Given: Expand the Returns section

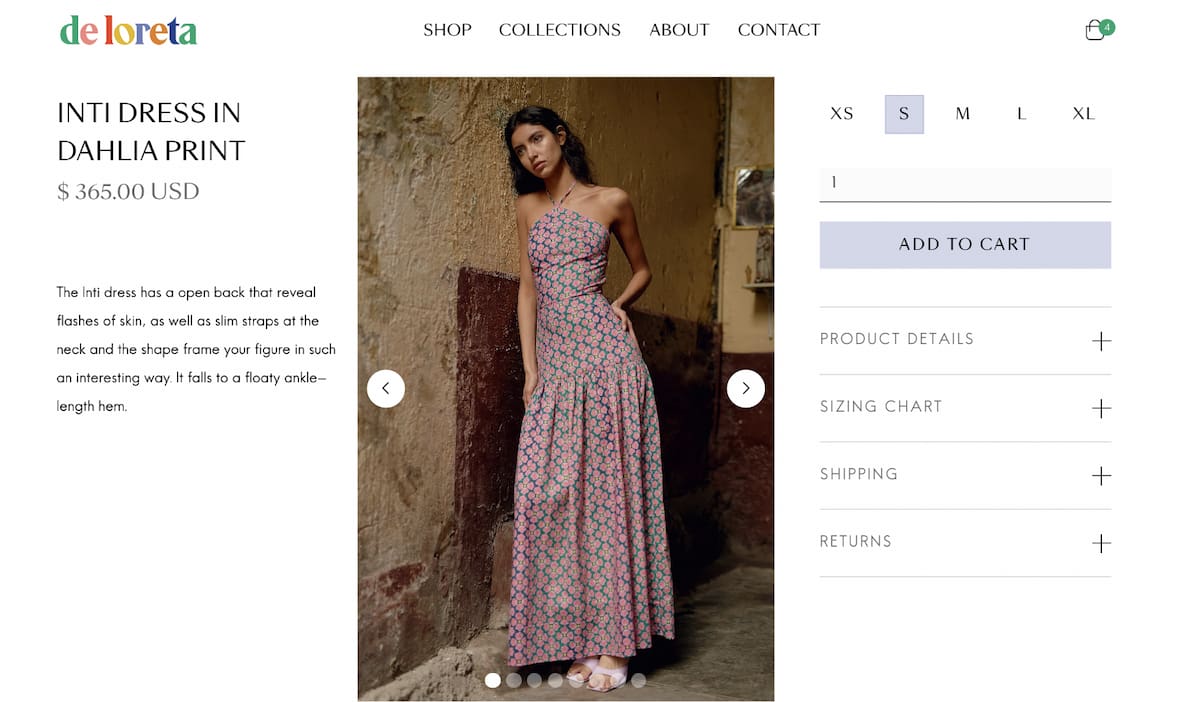Looking at the screenshot, I should click(x=965, y=543).
